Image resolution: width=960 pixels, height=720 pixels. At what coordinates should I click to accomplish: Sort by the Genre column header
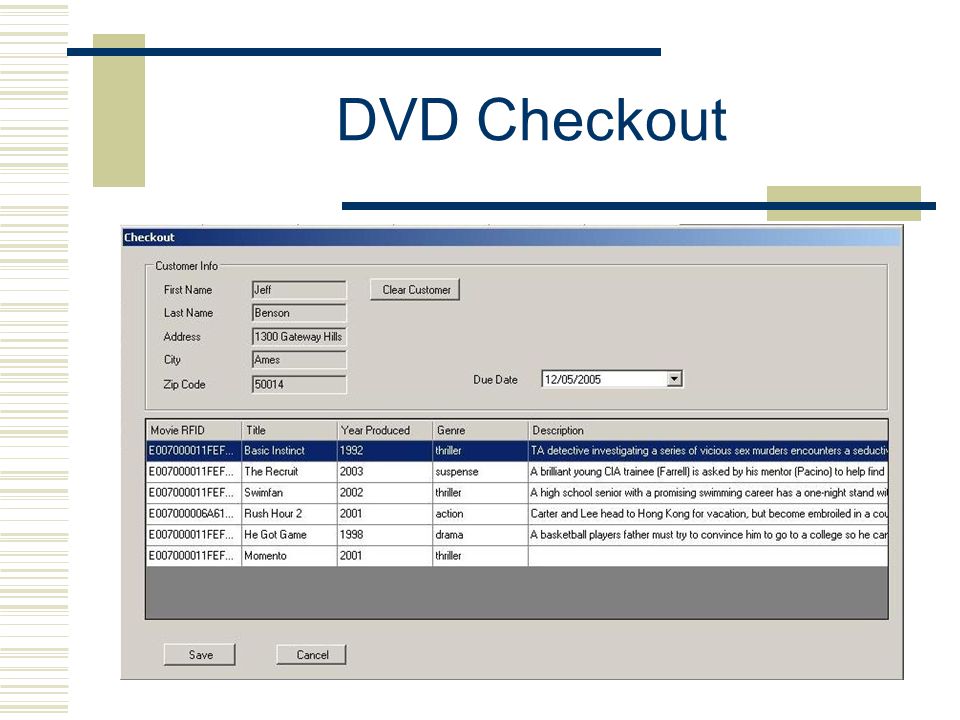tap(481, 430)
